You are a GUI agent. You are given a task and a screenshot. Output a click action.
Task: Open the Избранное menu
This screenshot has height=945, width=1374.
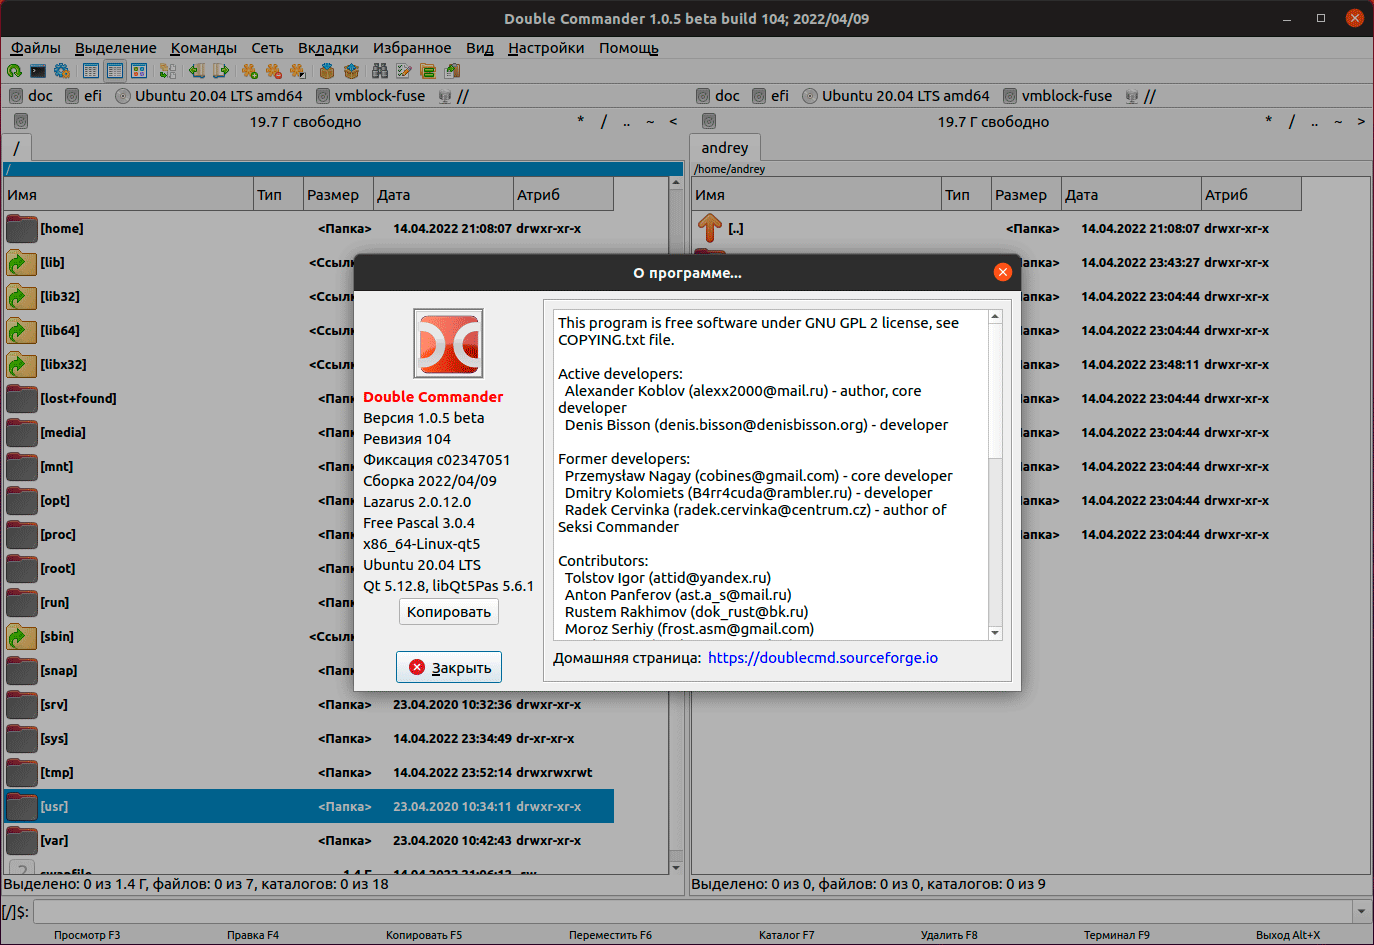point(412,48)
